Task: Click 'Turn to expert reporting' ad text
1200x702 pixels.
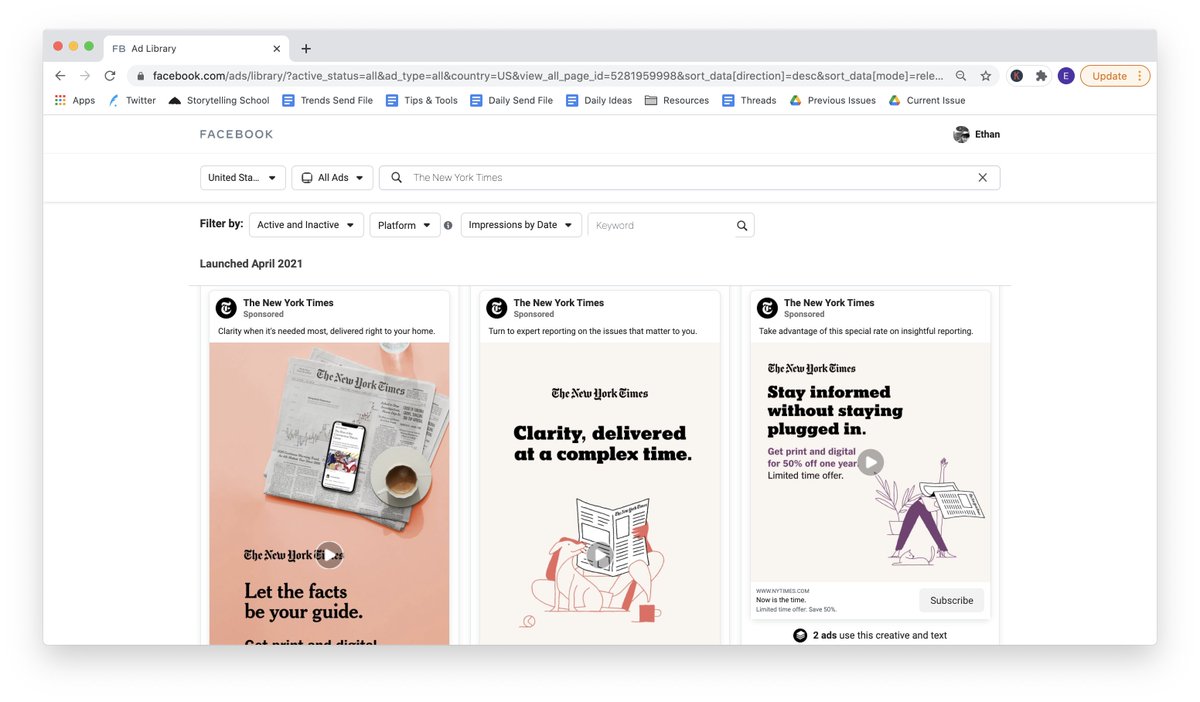Action: [x=593, y=331]
